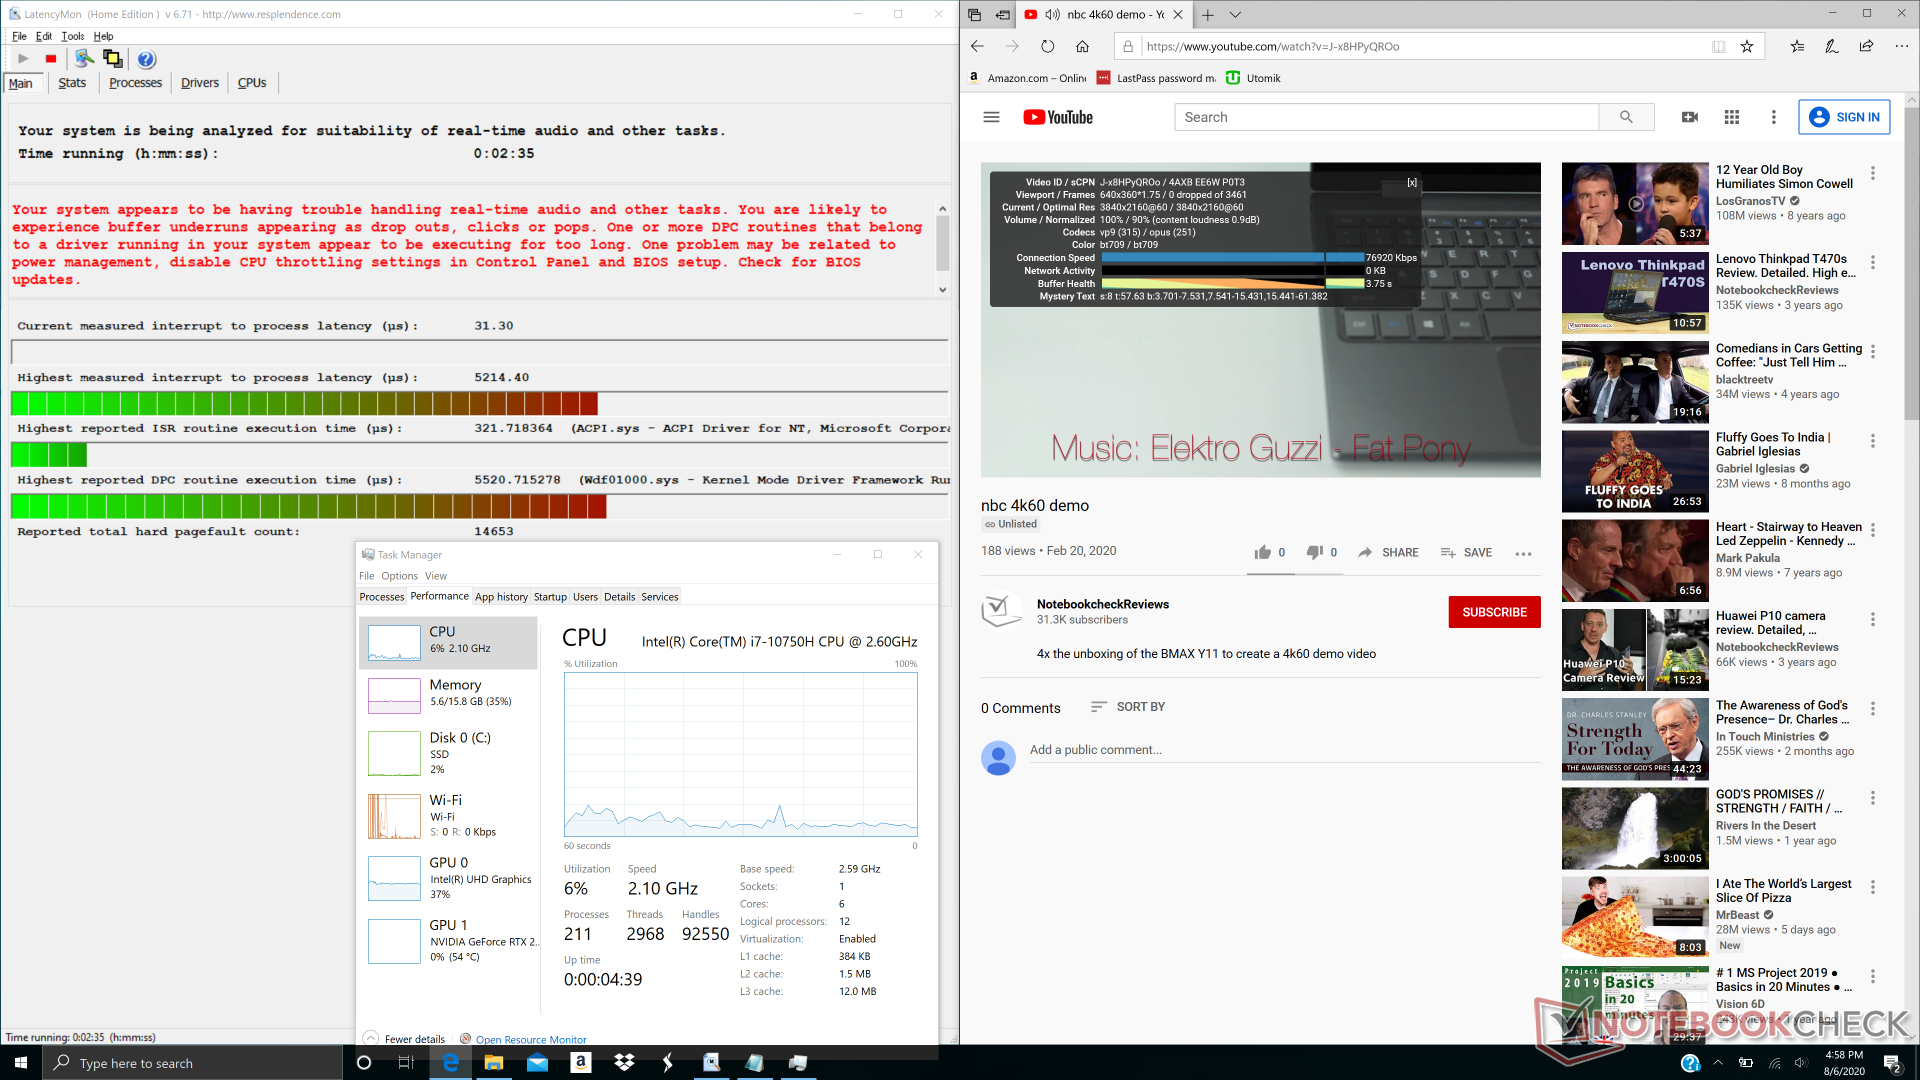This screenshot has height=1080, width=1920.
Task: Close the Stats for nerds overlay
Action: 1412,183
